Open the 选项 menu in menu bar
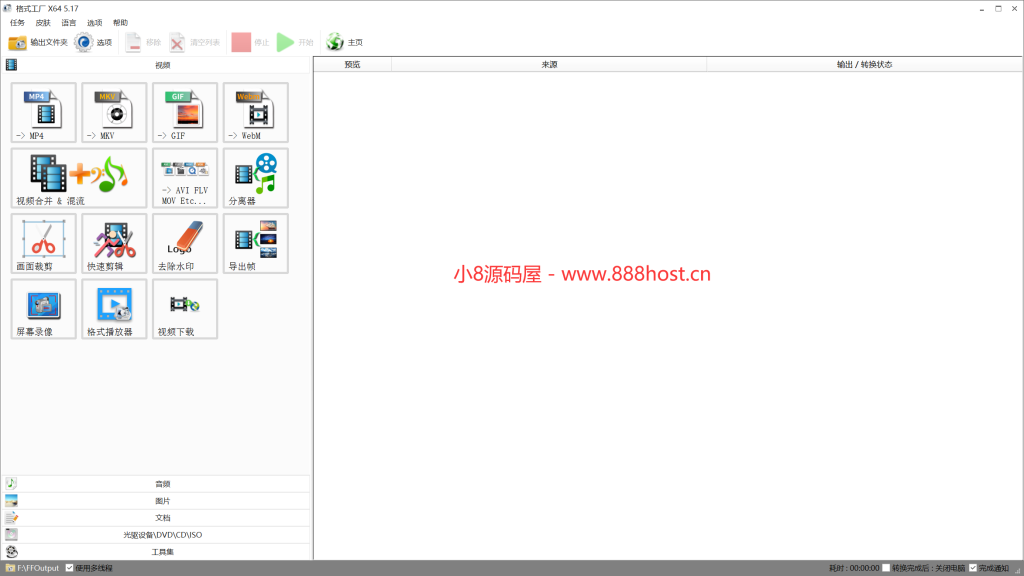The image size is (1024, 576). [95, 23]
